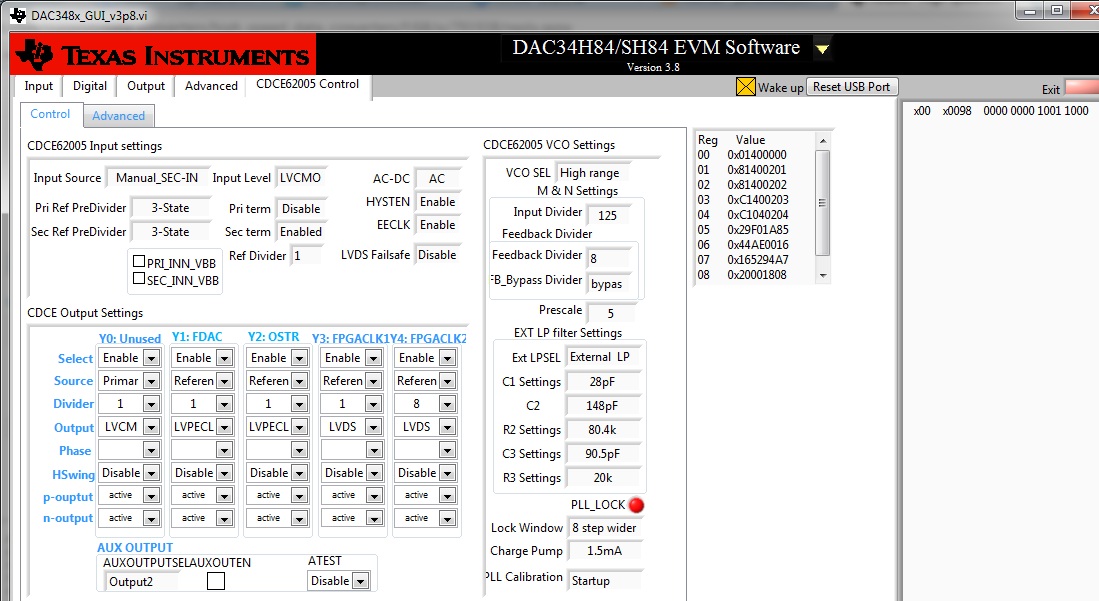Viewport: 1099px width, 601px height.
Task: Click the R2 Settings 80.4k field
Action: point(603,430)
